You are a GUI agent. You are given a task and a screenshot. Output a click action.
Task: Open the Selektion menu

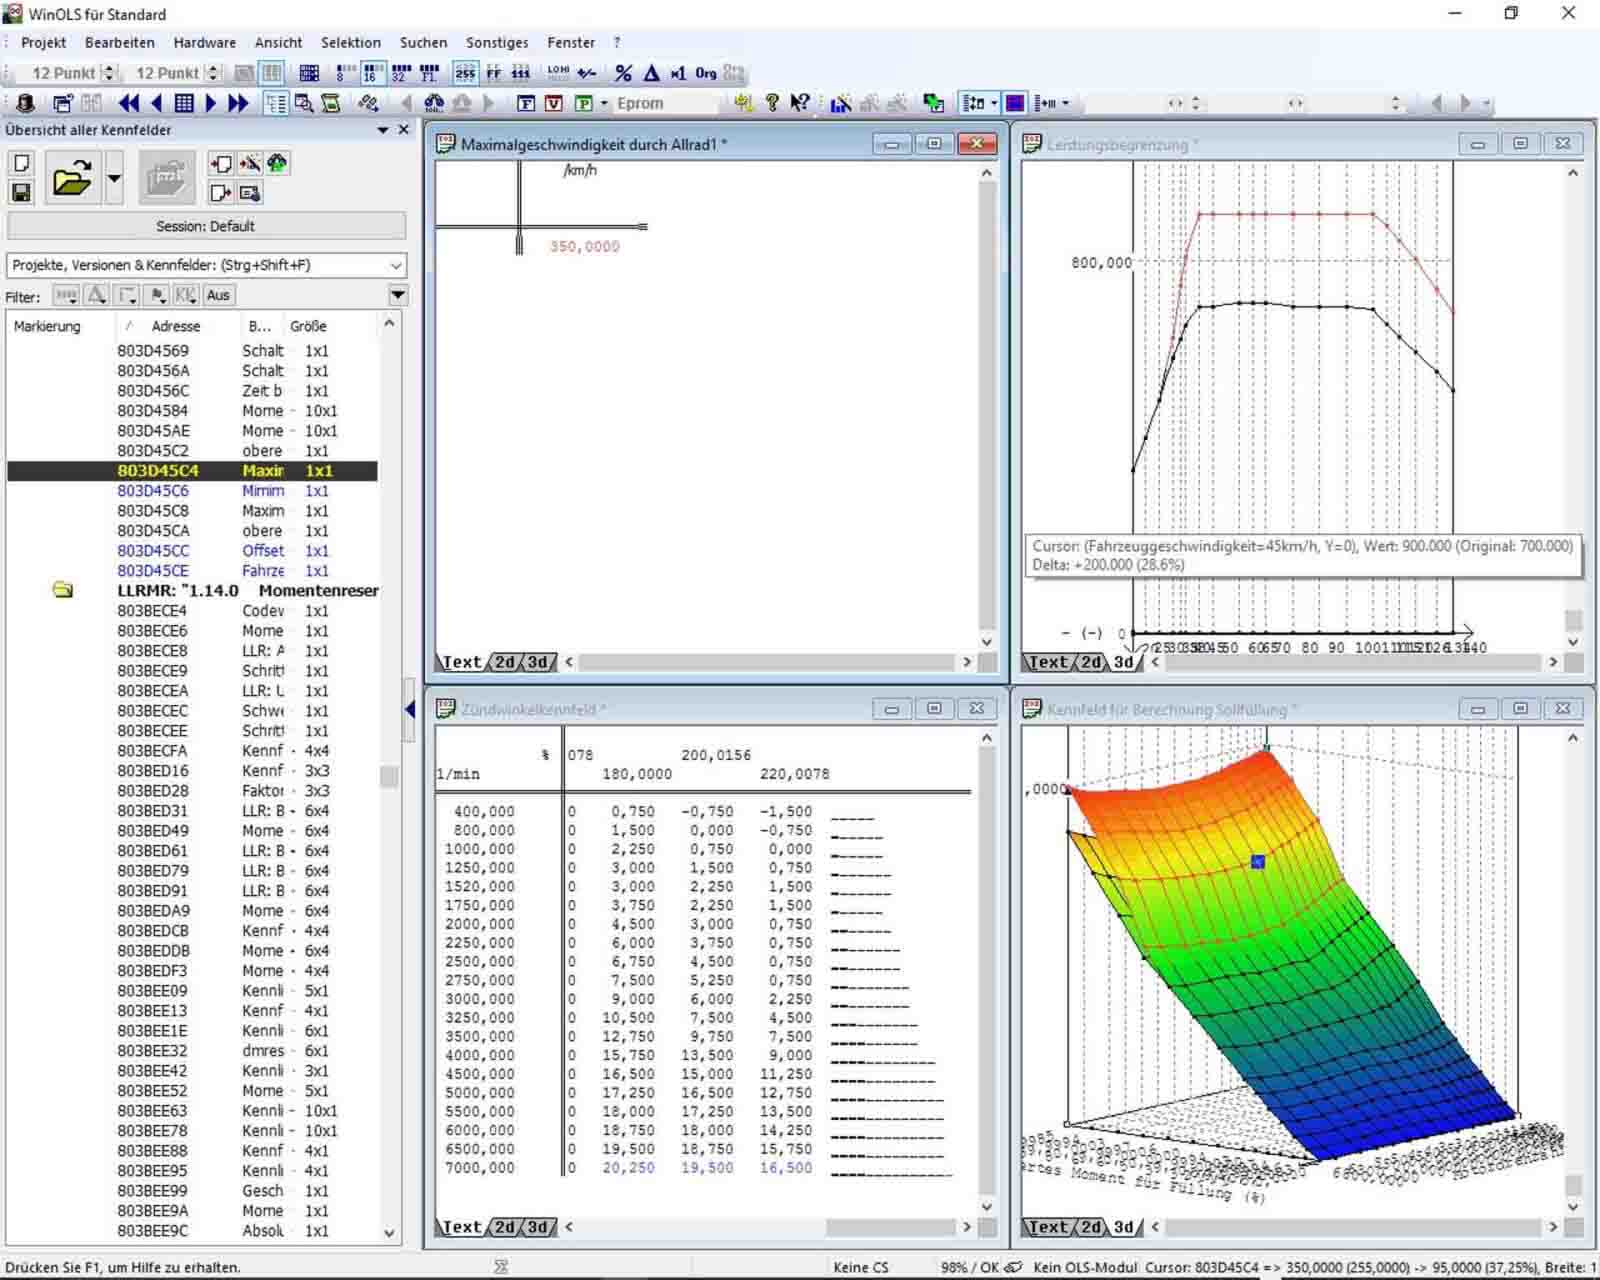[351, 43]
